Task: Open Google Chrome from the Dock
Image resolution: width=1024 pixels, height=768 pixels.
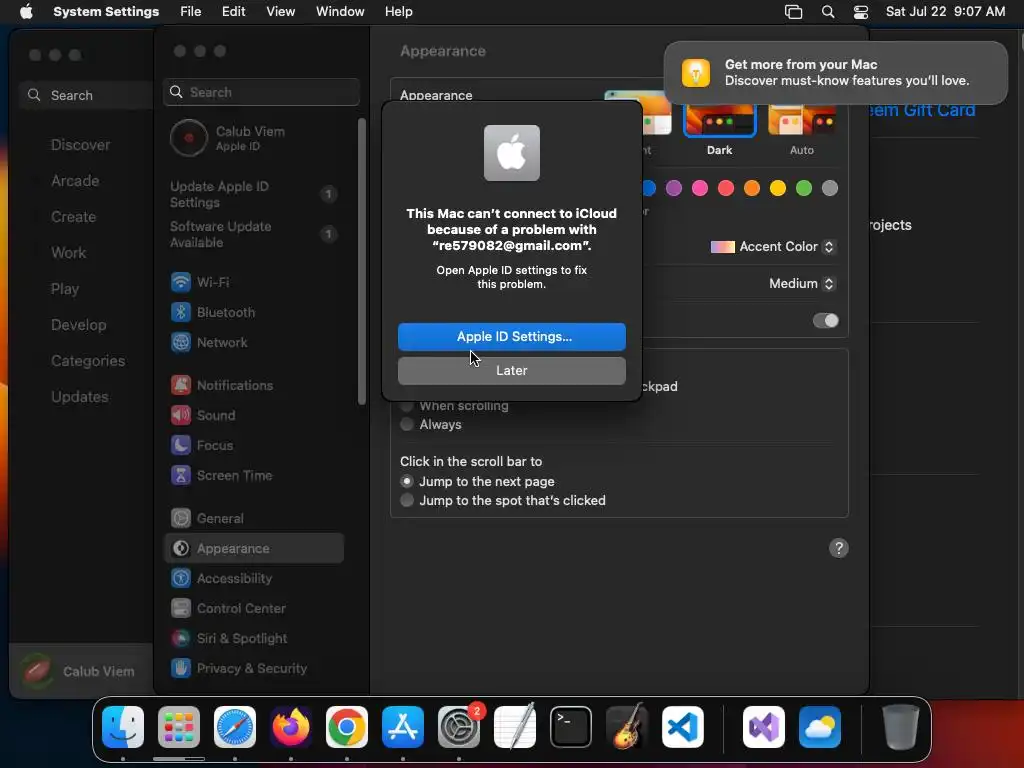Action: (x=347, y=727)
